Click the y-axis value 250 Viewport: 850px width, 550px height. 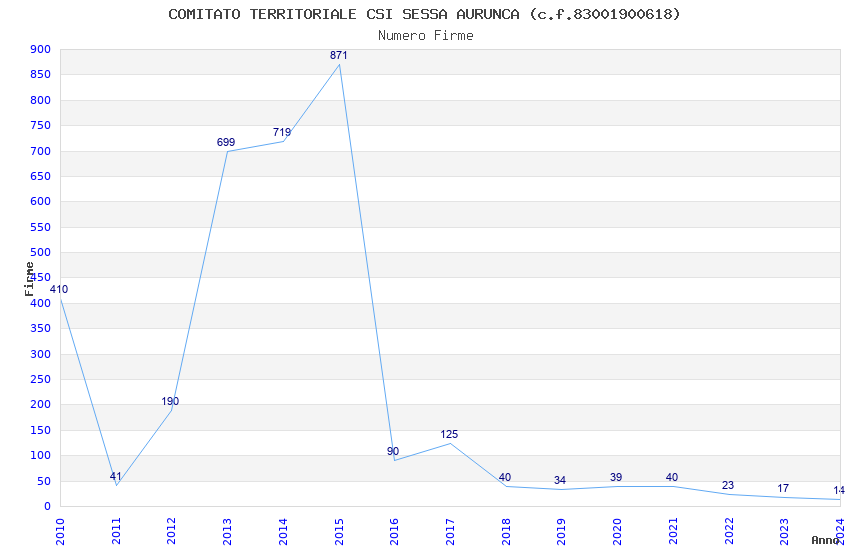pos(41,379)
